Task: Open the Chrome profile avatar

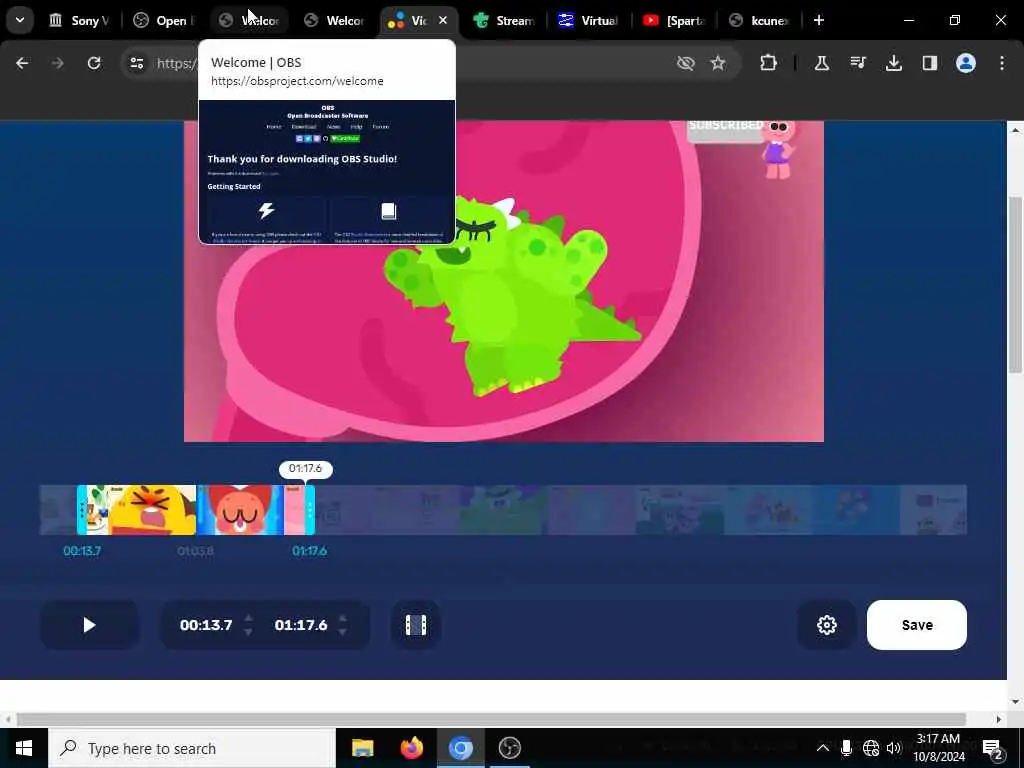Action: 965,63
